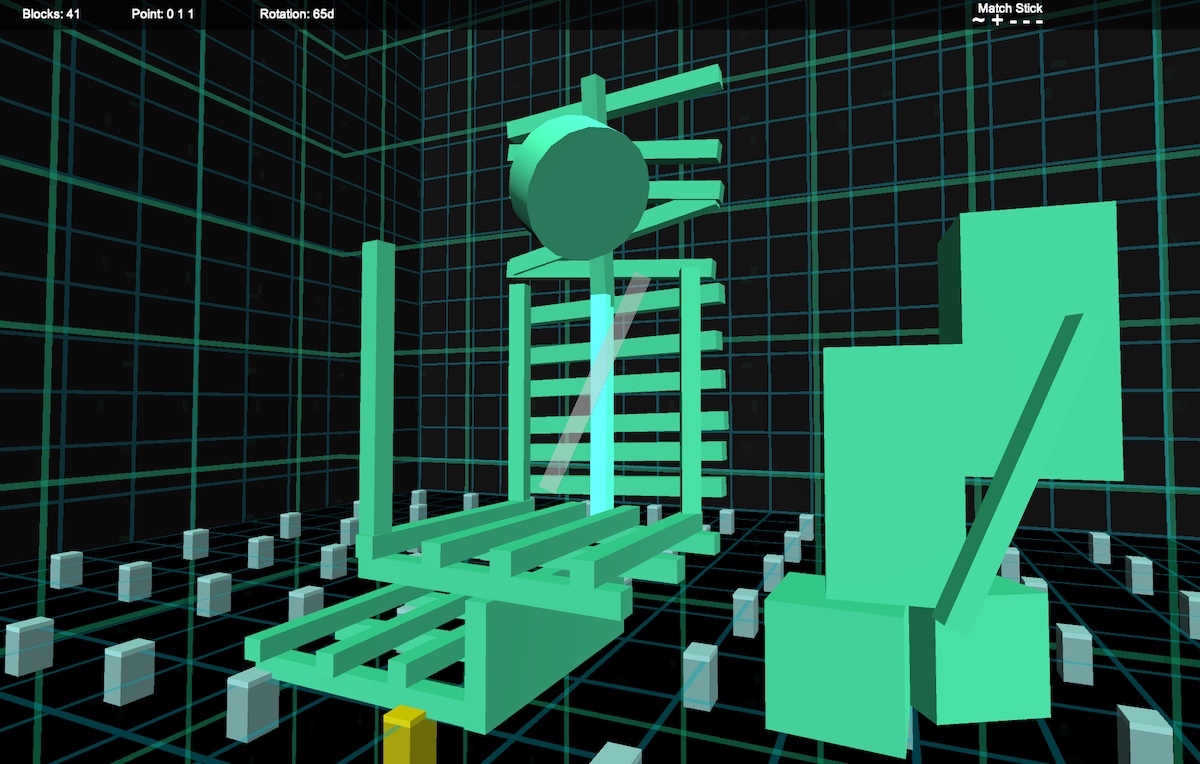Click the translucent ghost stick preview
This screenshot has width=1200, height=764.
tap(594, 382)
